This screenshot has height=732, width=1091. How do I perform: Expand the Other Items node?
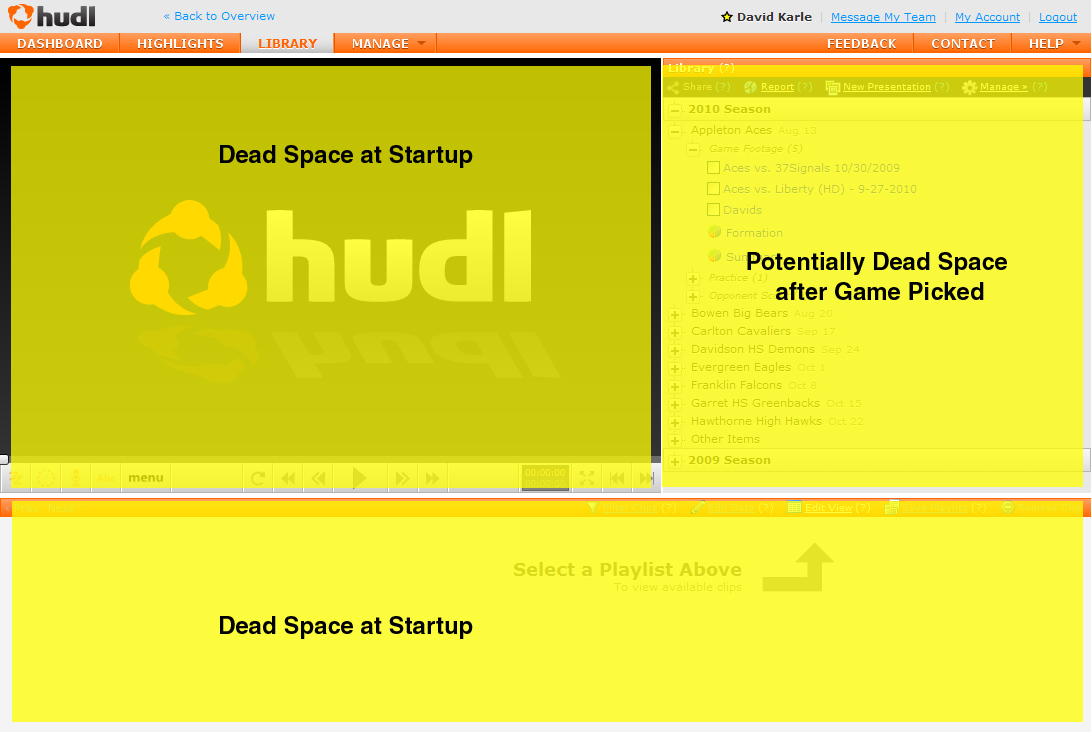(x=675, y=440)
